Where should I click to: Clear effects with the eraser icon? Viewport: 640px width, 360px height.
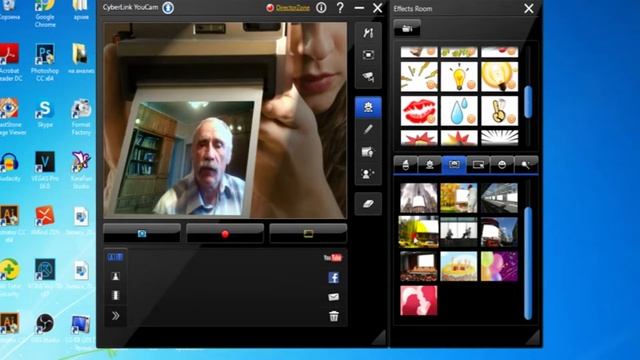coord(368,204)
